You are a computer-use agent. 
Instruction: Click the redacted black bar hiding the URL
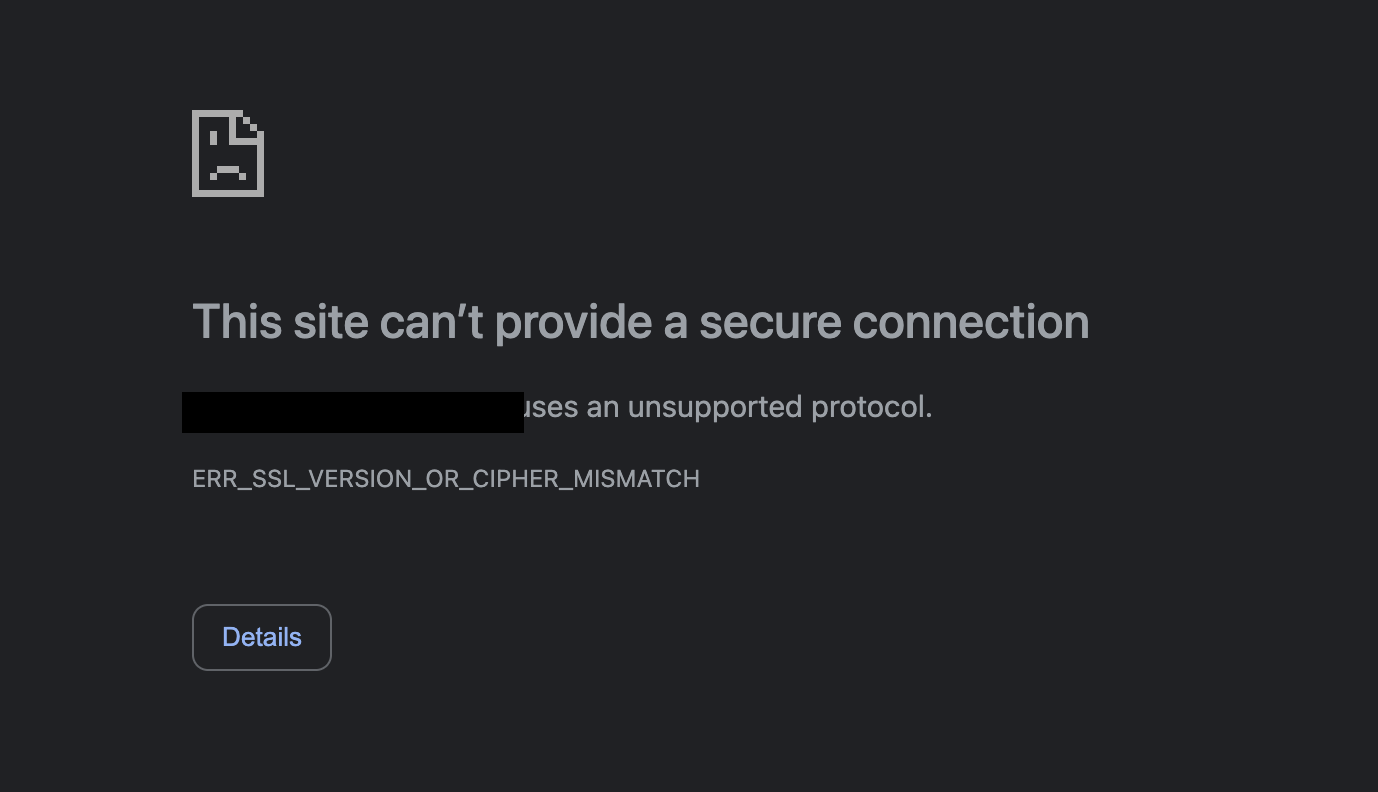click(x=352, y=411)
